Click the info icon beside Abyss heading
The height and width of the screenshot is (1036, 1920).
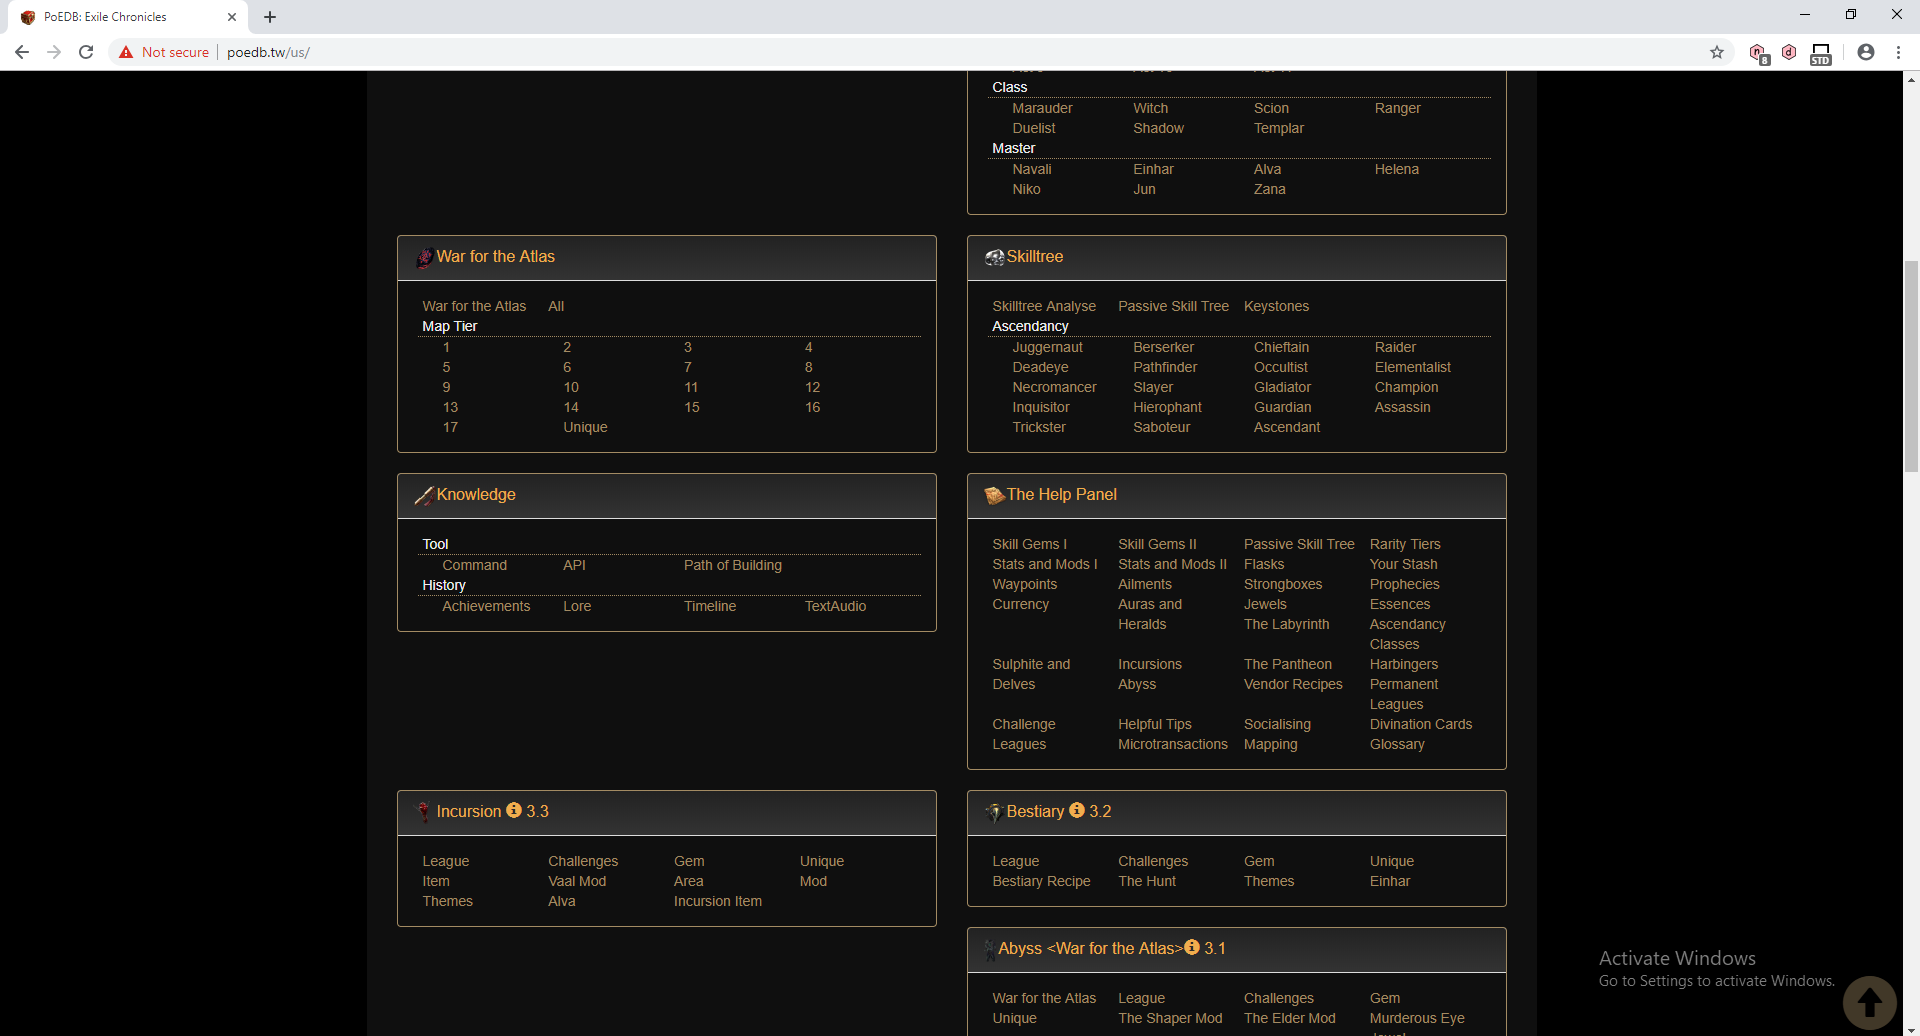click(x=1192, y=947)
